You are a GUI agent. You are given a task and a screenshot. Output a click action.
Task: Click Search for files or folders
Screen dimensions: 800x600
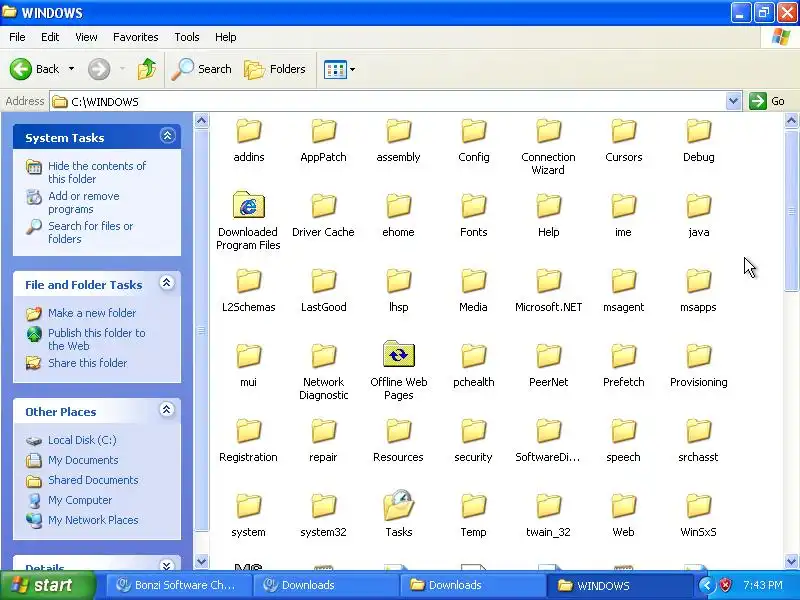(x=80, y=232)
